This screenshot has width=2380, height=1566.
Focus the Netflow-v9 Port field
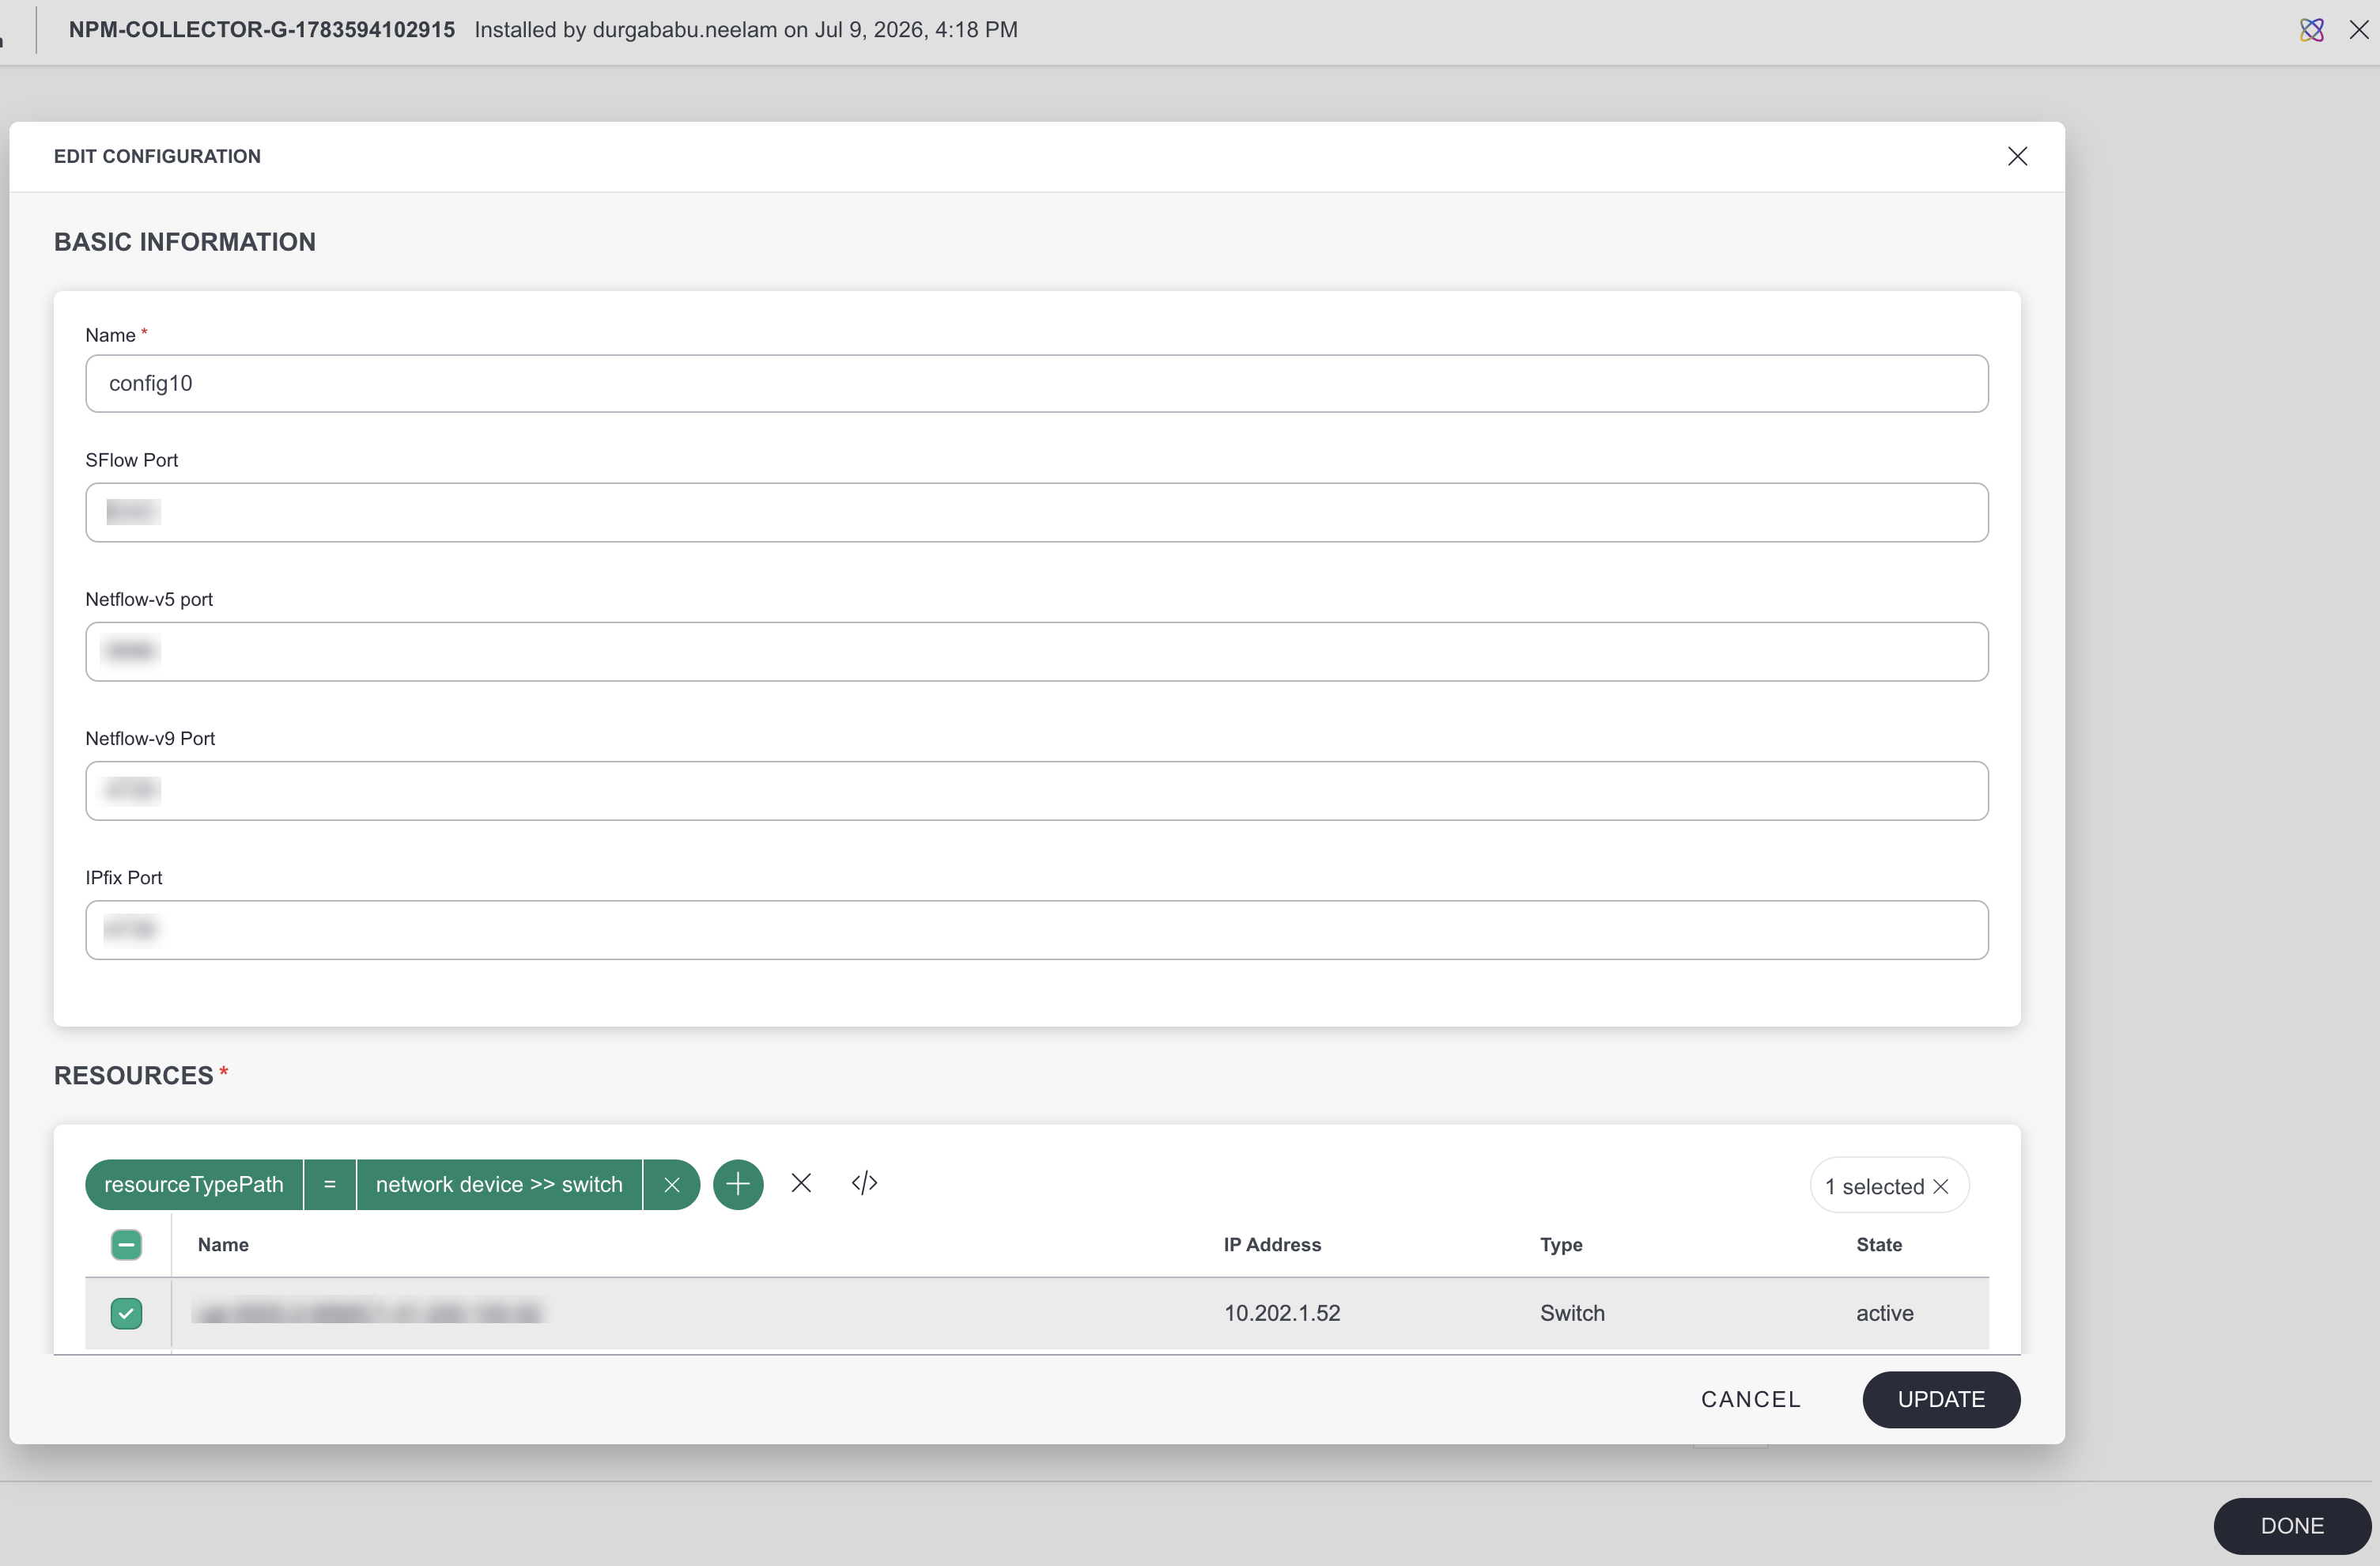pyautogui.click(x=1037, y=790)
